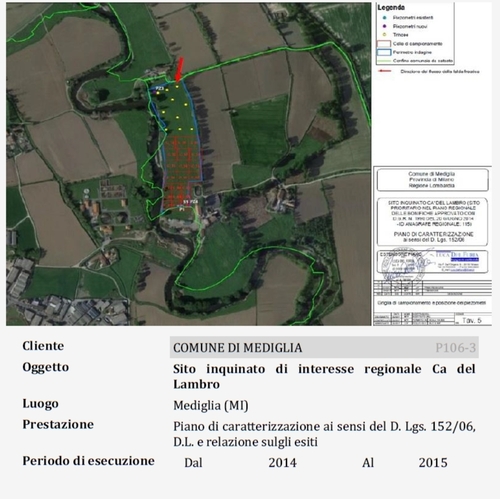The width and height of the screenshot is (500, 499).
Task: Click the purple dot legend symbol
Action: tap(385, 26)
